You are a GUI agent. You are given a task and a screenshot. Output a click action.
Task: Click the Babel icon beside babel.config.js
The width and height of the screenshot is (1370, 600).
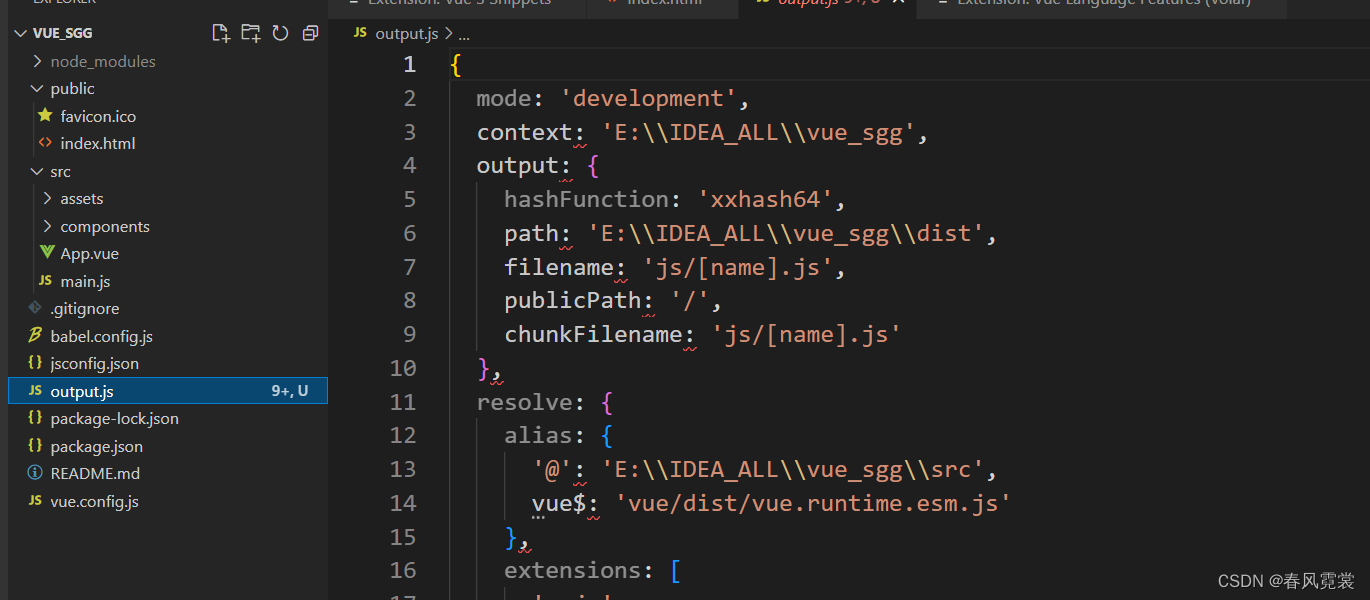click(35, 336)
